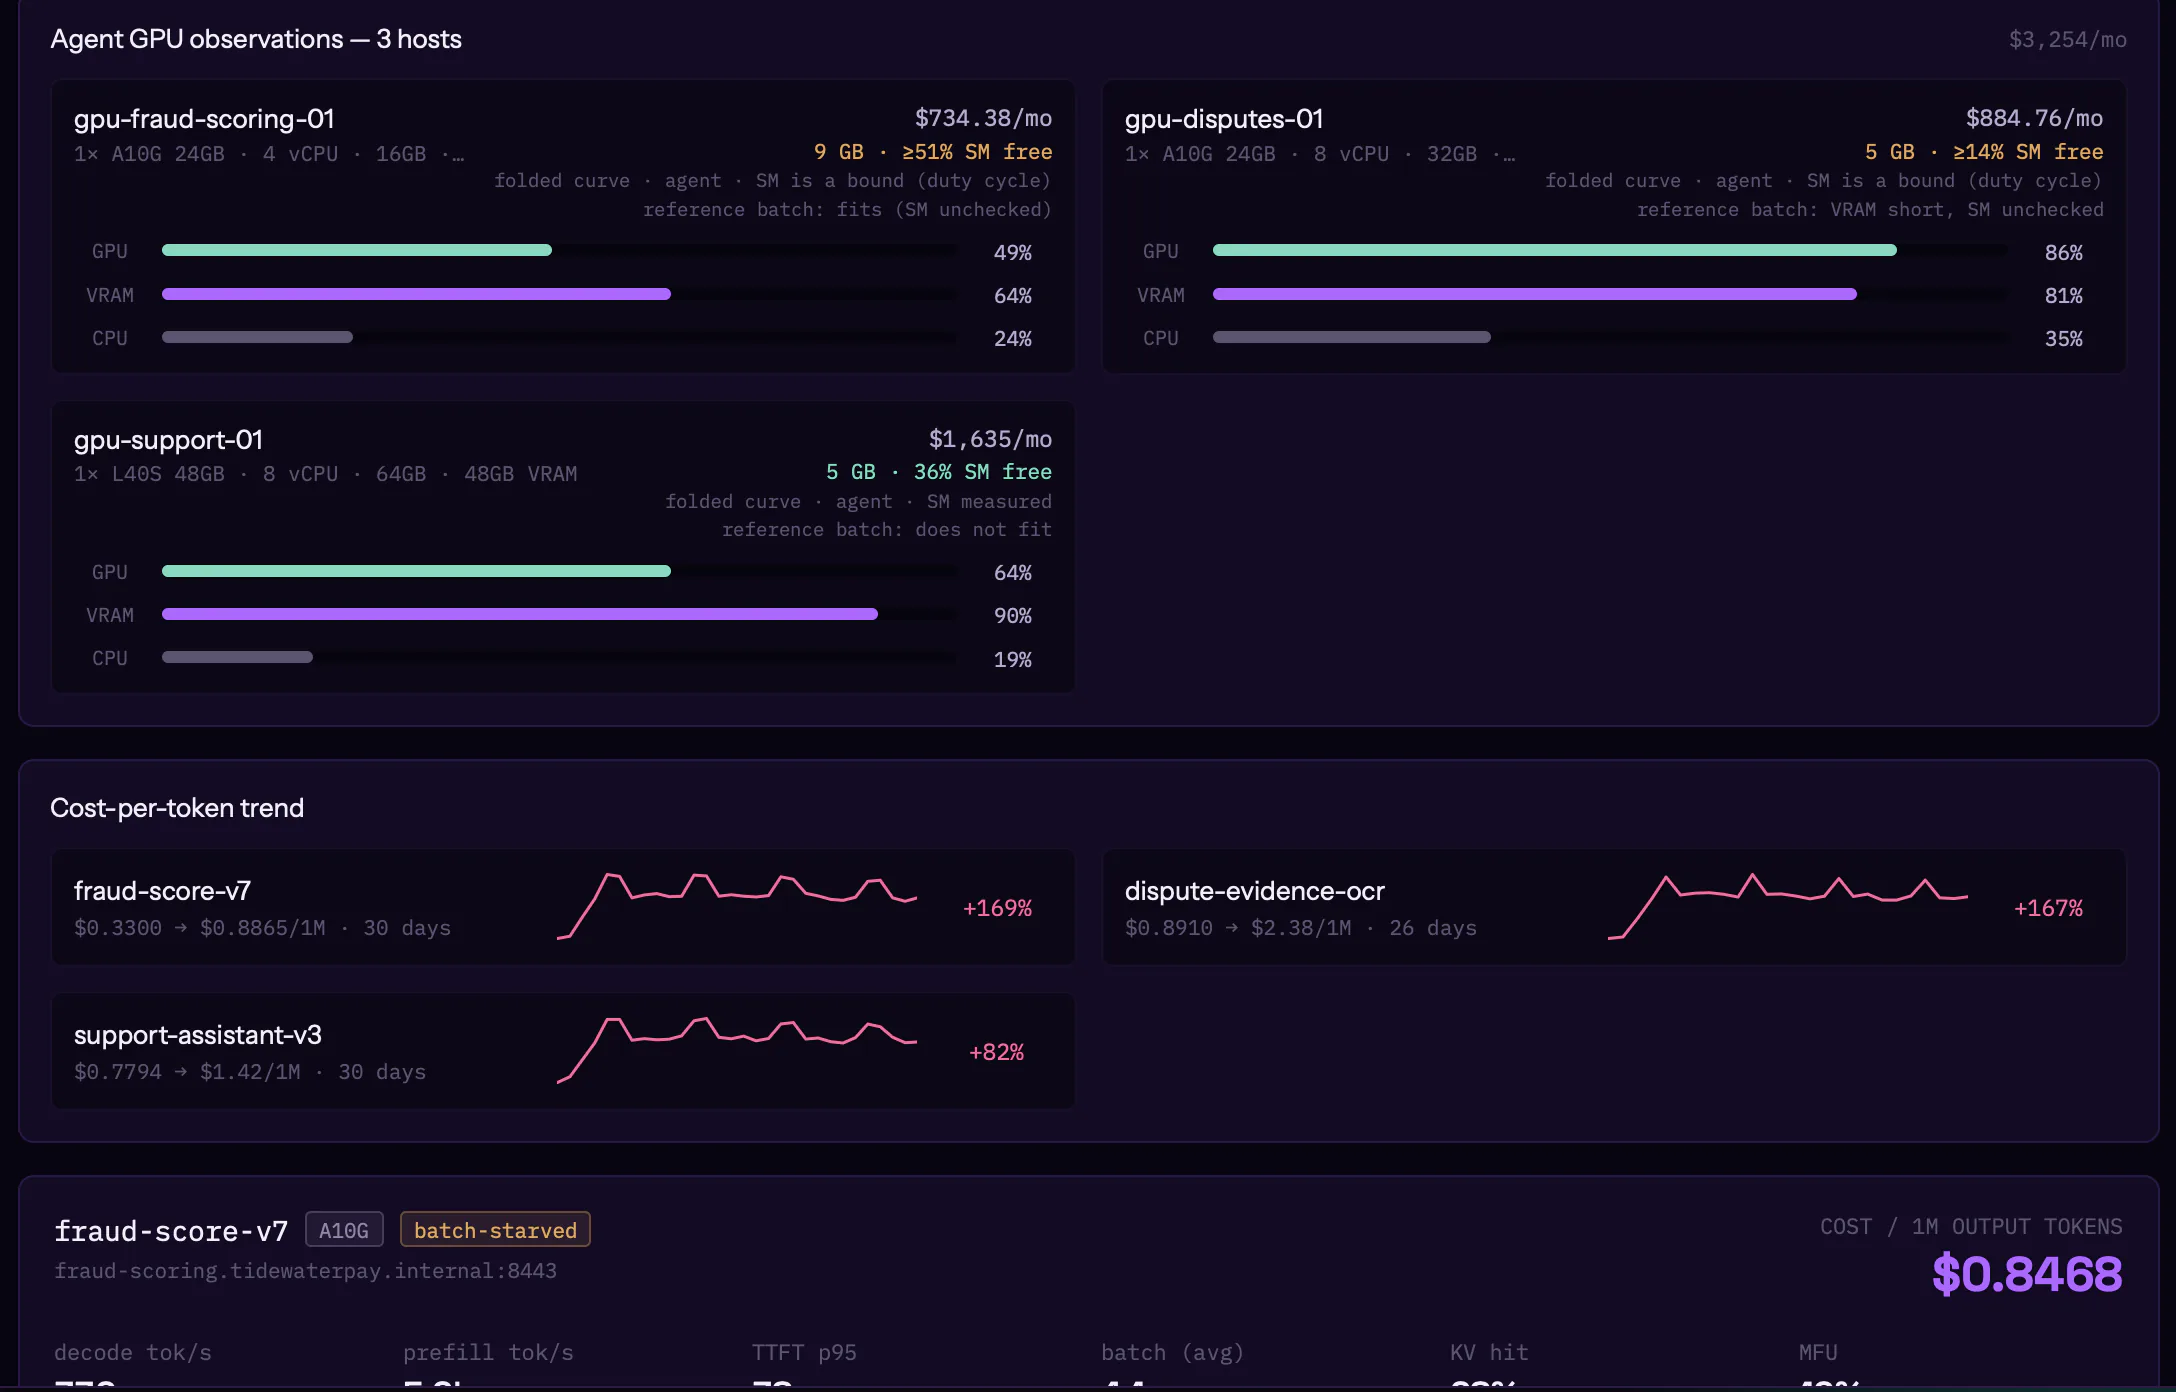Click the $3,254/mo total cost text
The height and width of the screenshot is (1392, 2176).
click(x=2067, y=40)
